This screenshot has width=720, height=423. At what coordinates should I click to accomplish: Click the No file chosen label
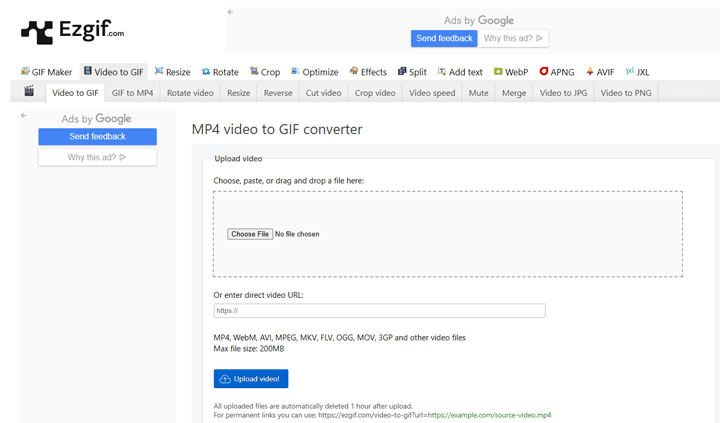[x=297, y=234]
